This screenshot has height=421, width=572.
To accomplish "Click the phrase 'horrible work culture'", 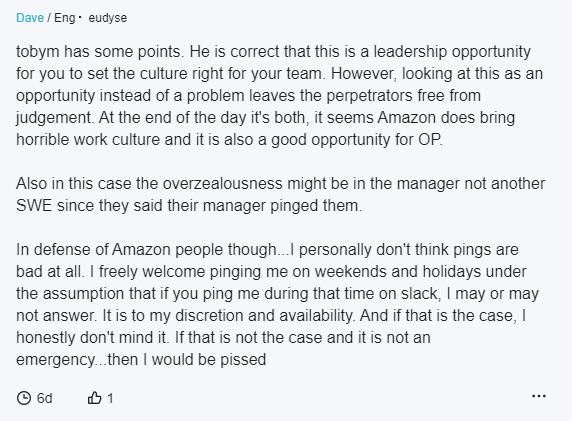I will [88, 140].
